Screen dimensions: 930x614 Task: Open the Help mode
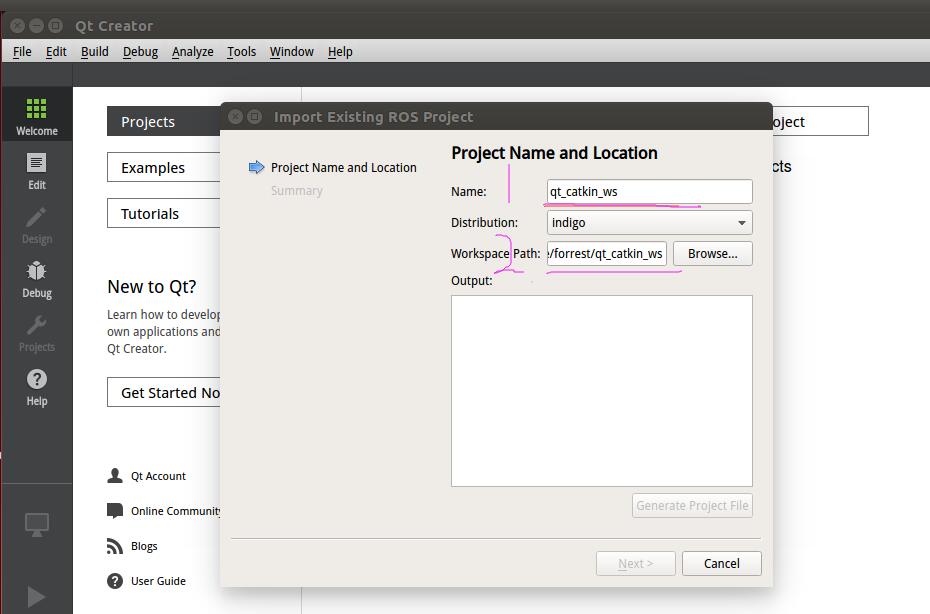click(x=36, y=387)
